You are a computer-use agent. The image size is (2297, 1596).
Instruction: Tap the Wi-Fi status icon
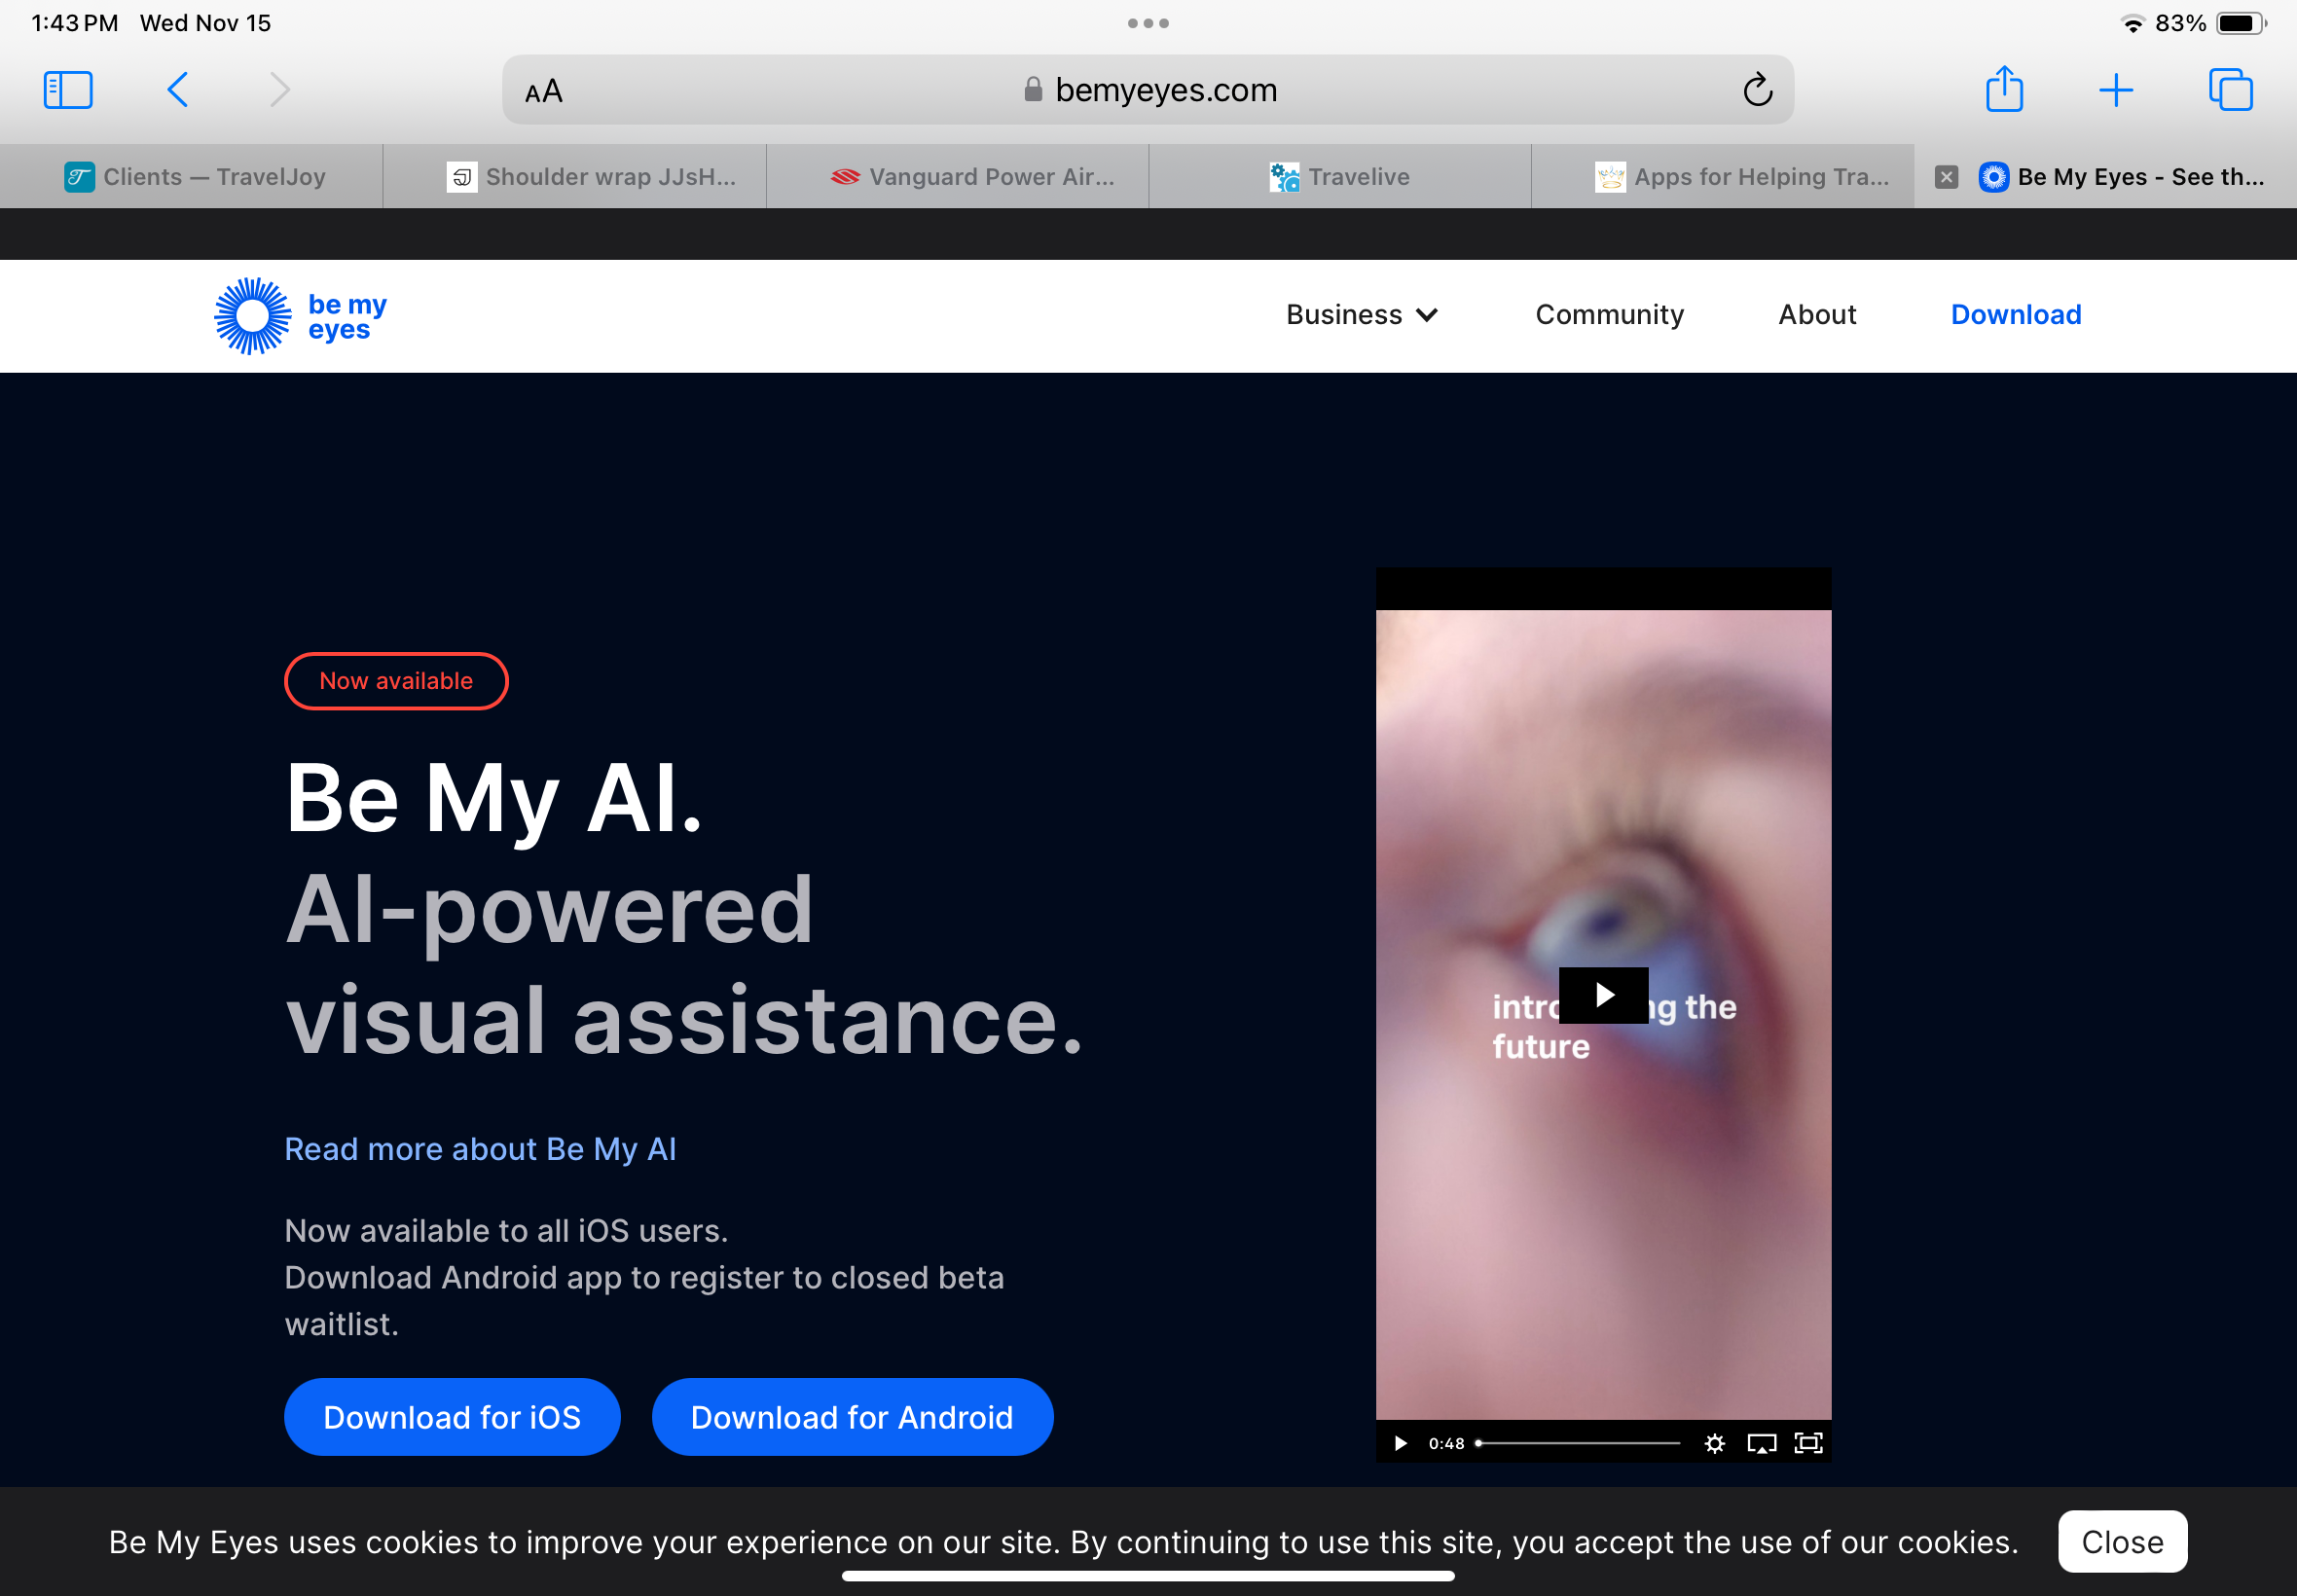pyautogui.click(x=2132, y=24)
